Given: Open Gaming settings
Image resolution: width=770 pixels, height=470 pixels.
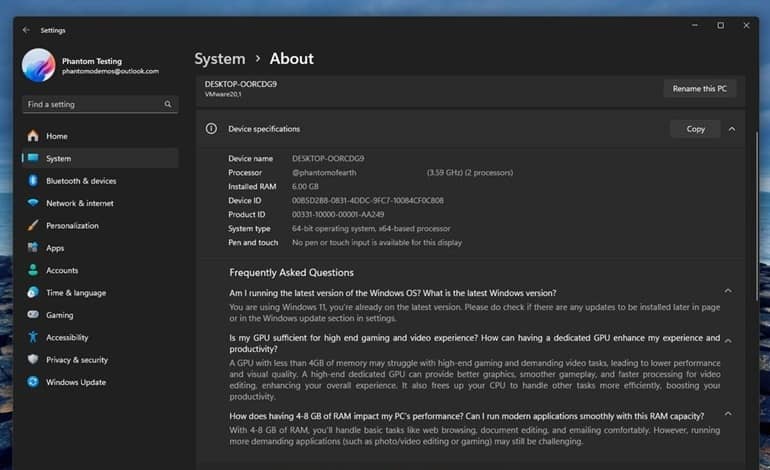Looking at the screenshot, I should pos(100,315).
